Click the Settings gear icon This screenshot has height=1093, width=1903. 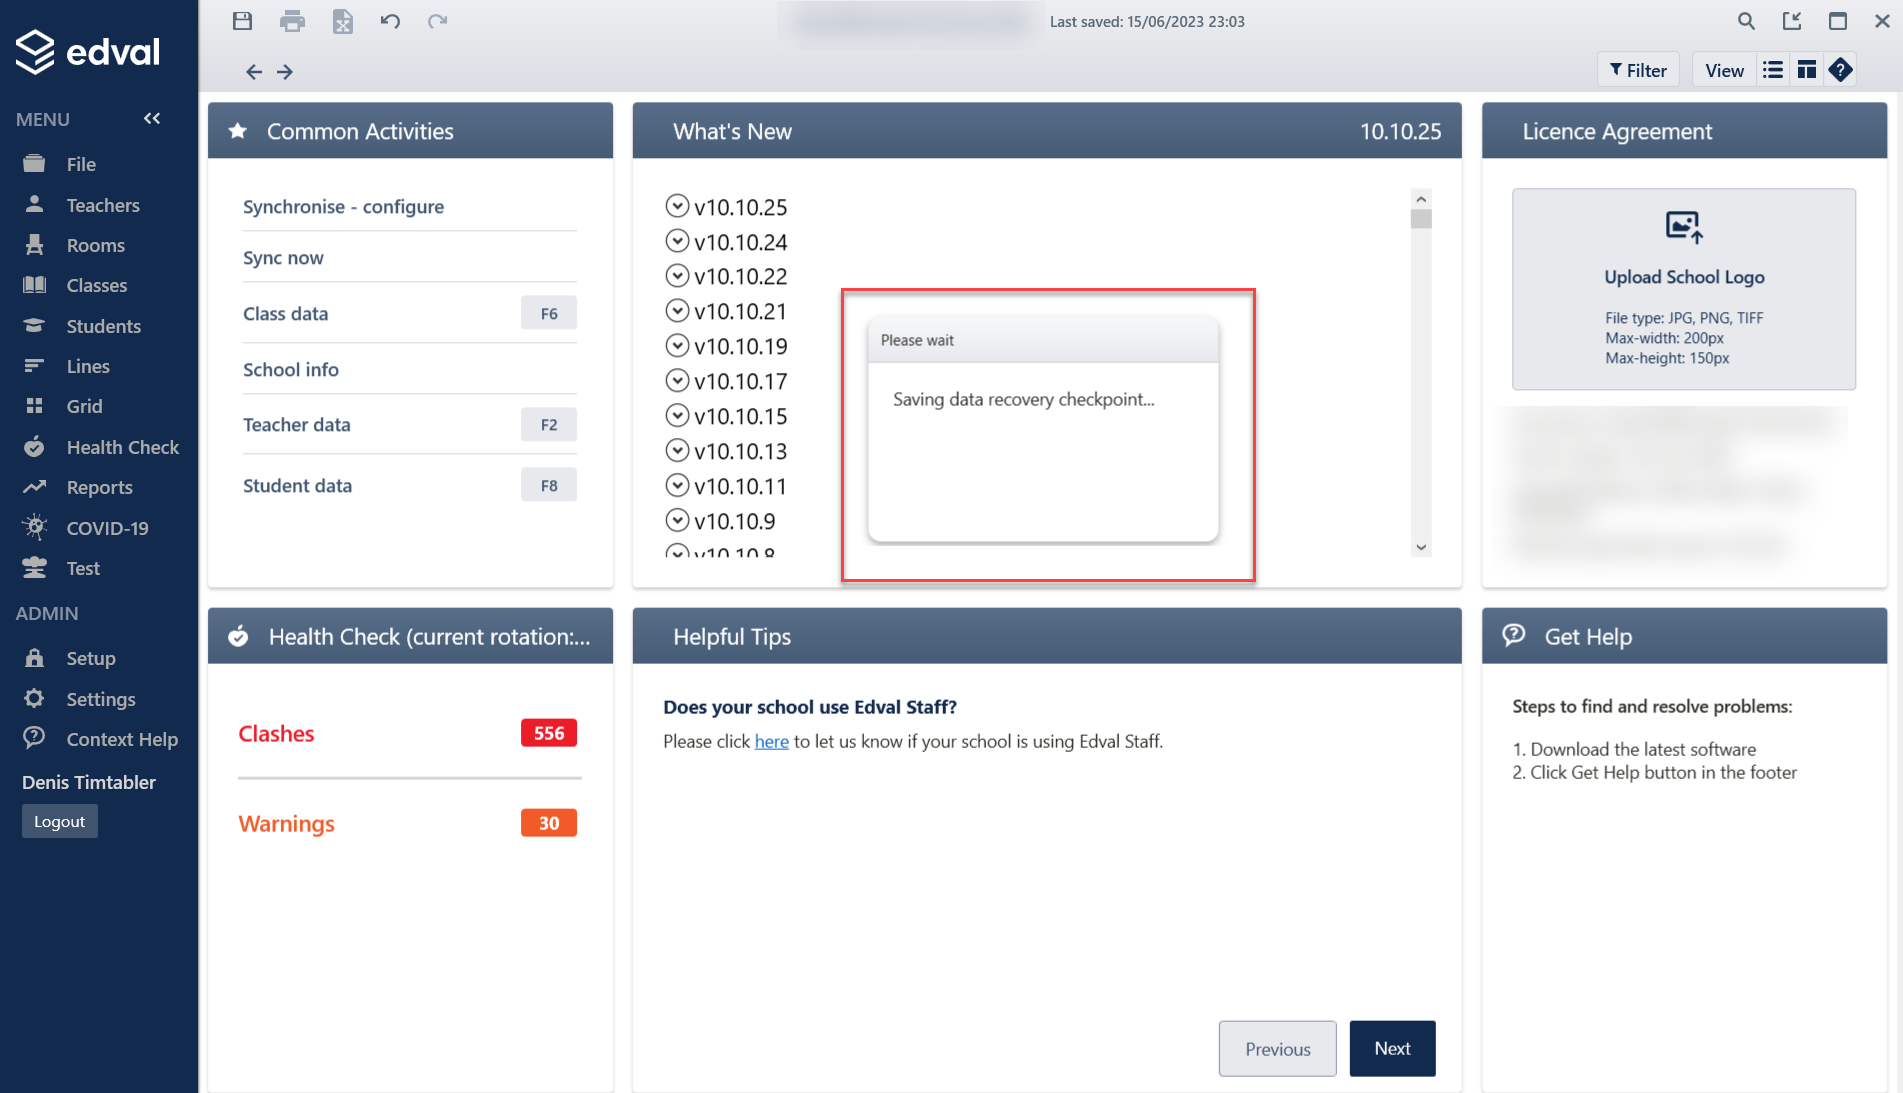pyautogui.click(x=34, y=698)
